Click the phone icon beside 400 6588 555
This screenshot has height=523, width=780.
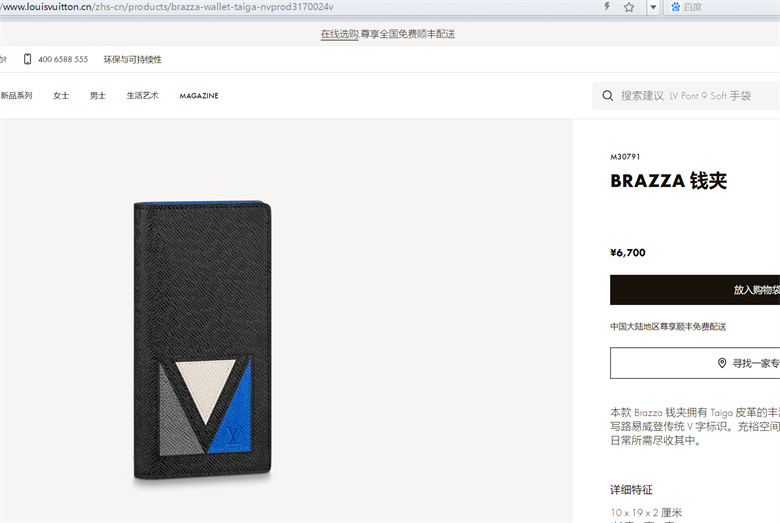[27, 59]
